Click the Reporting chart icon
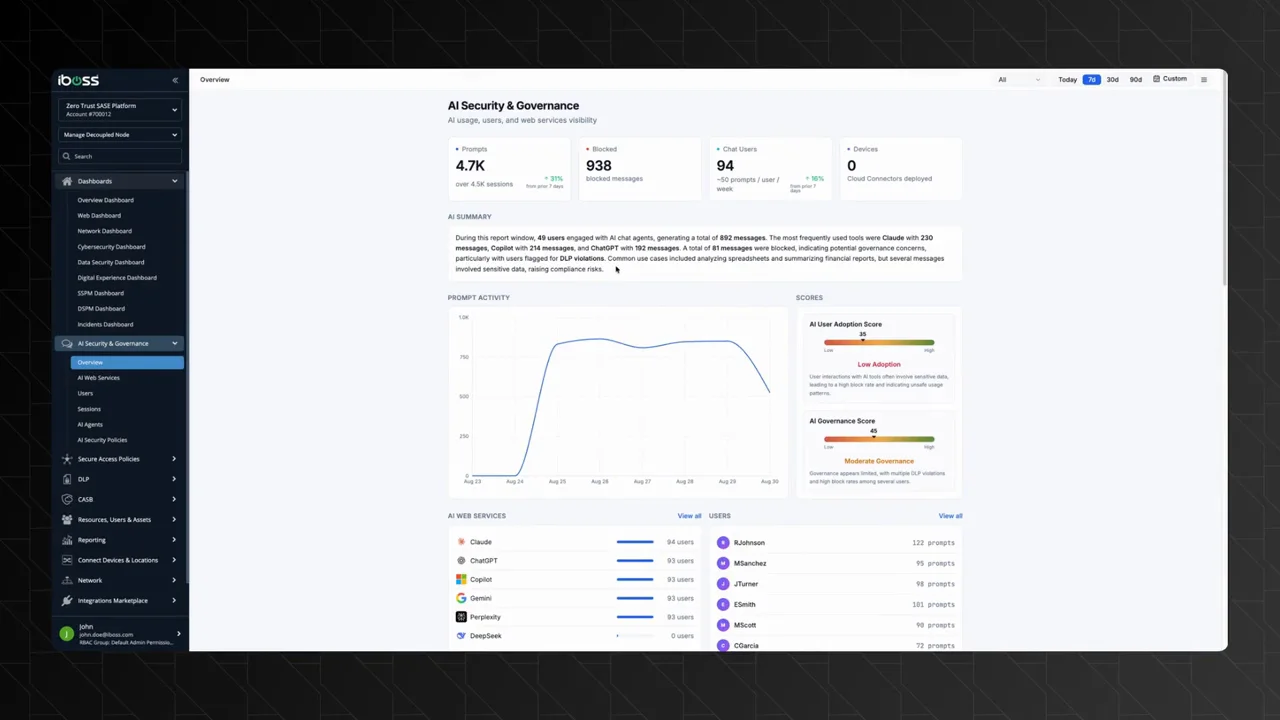The image size is (1280, 720). tap(67, 540)
